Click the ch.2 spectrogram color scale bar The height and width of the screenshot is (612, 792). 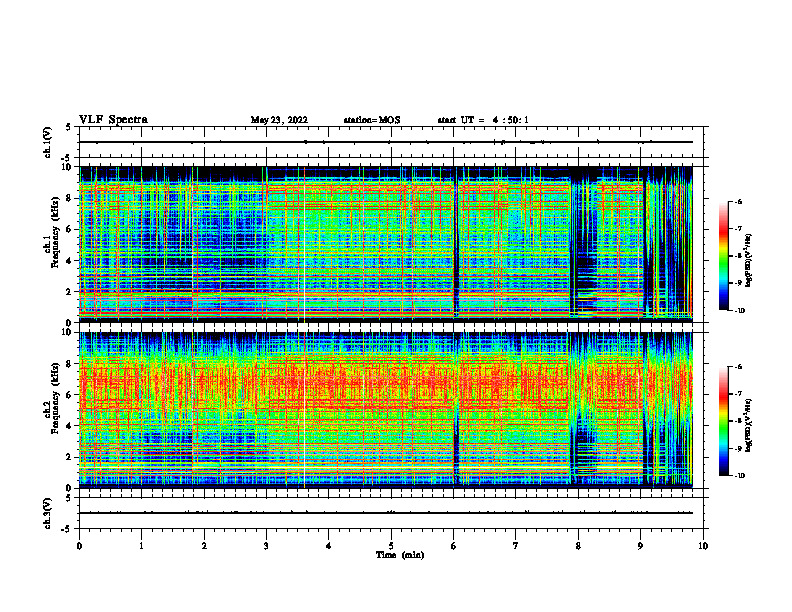click(723, 421)
